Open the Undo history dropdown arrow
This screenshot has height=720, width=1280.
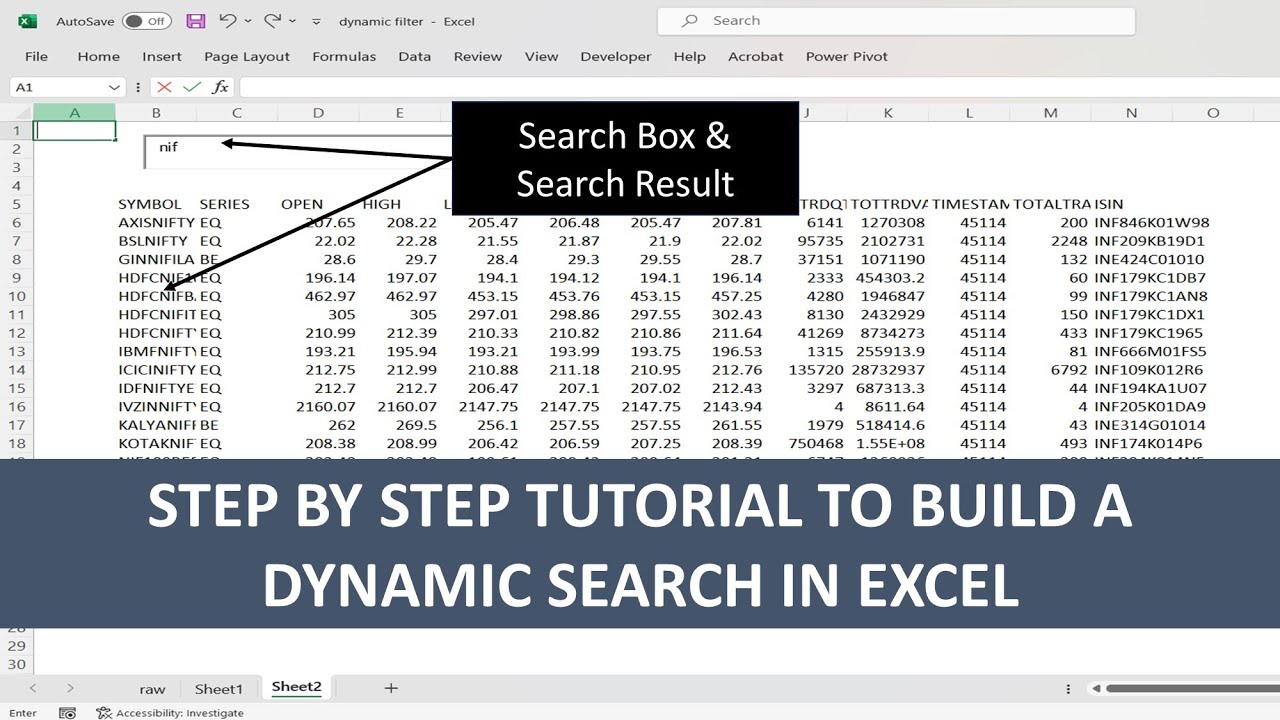tap(247, 21)
